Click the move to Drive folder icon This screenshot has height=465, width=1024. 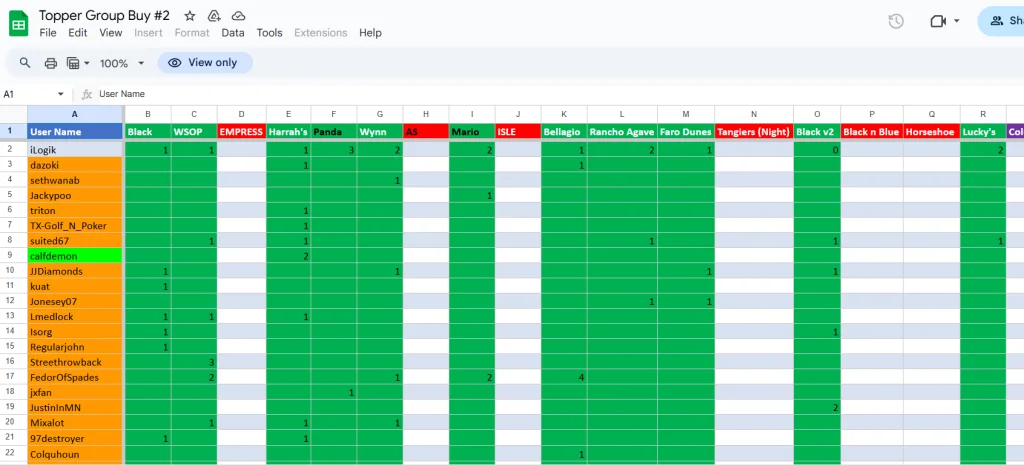[x=214, y=16]
